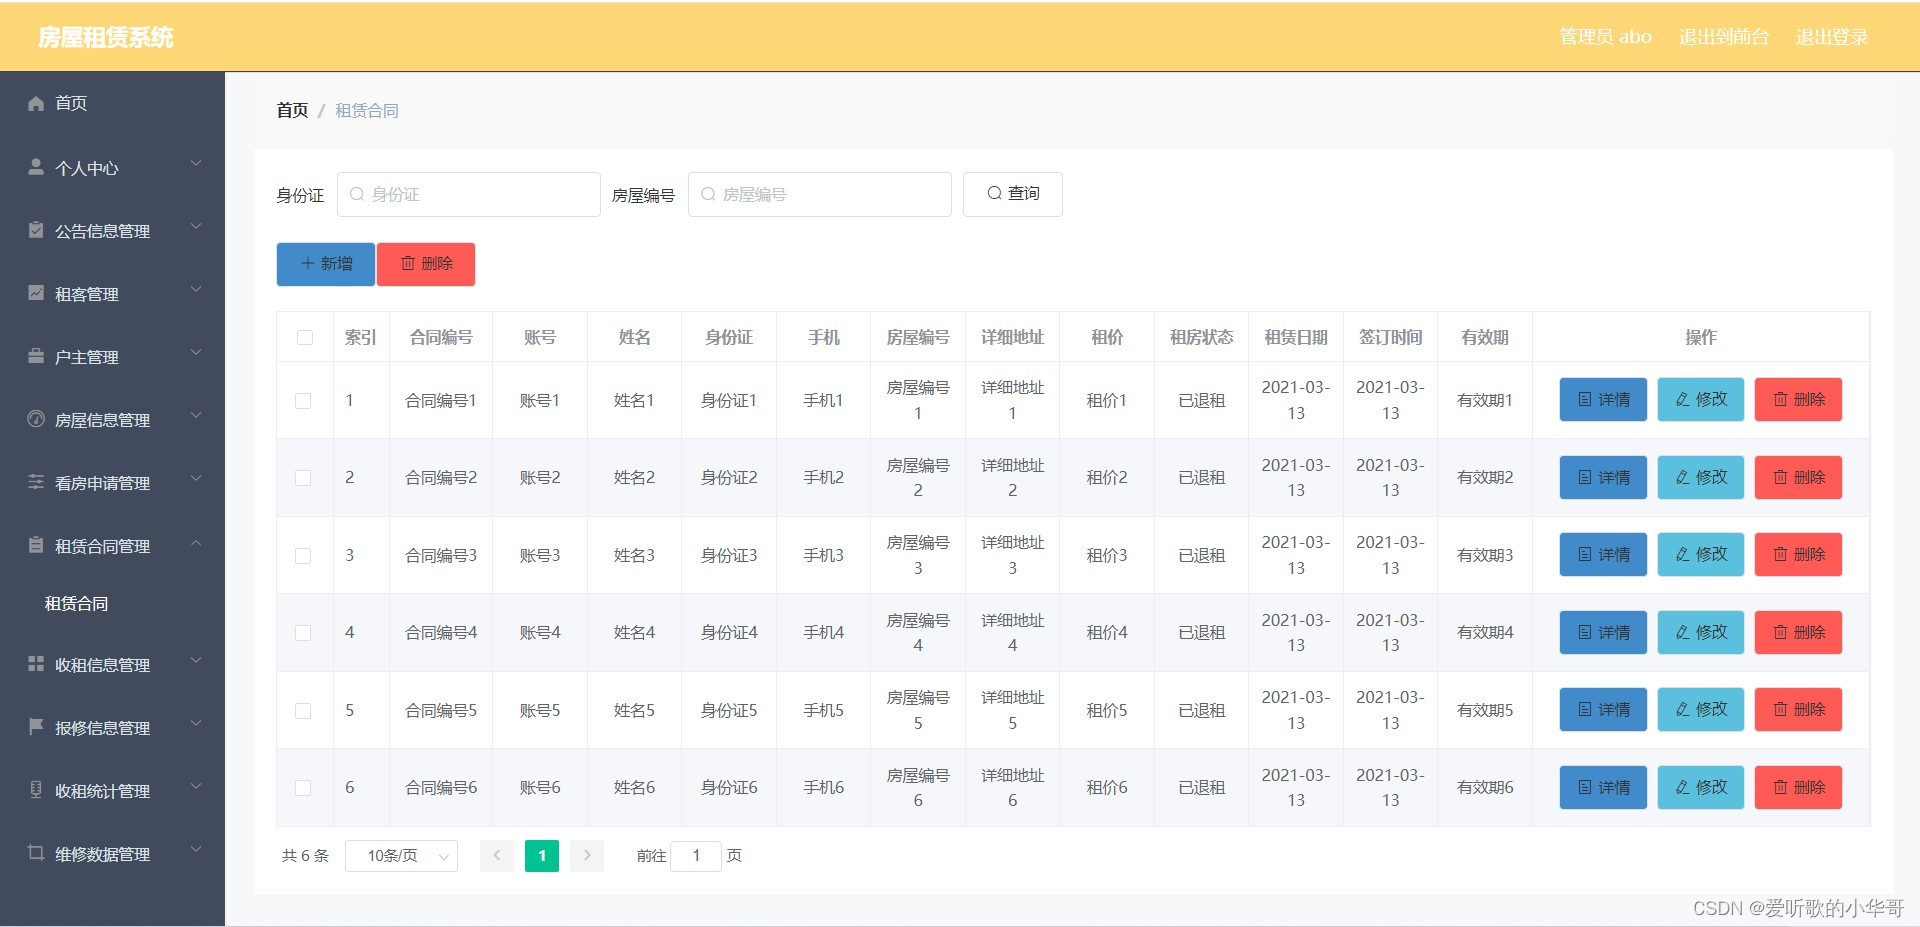Click the 房屋编号 search input
The width and height of the screenshot is (1920, 927).
(x=820, y=194)
